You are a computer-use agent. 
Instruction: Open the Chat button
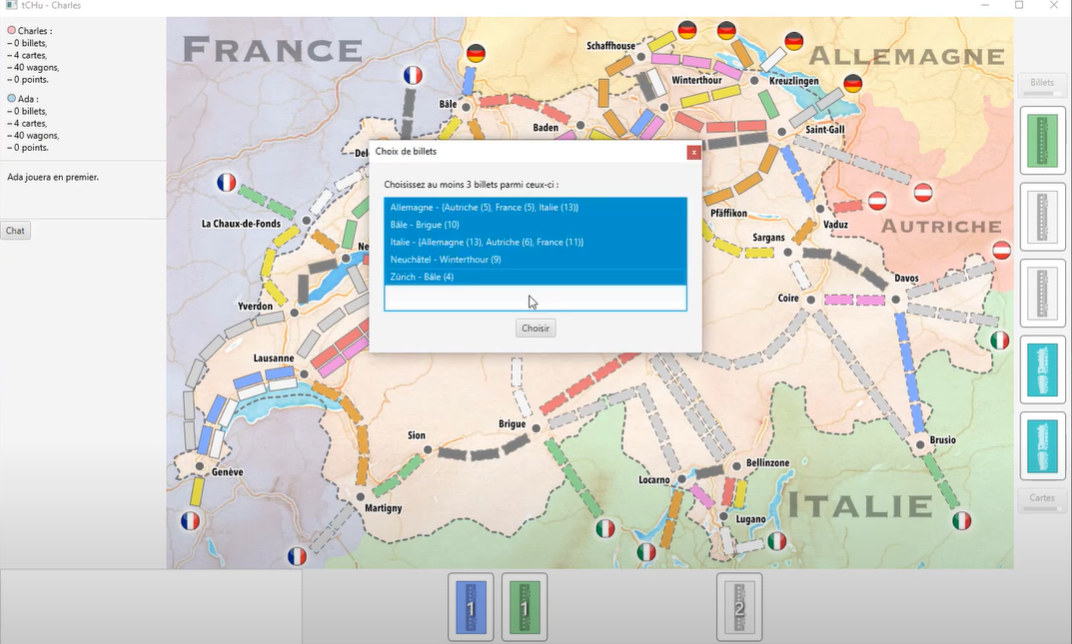click(x=15, y=230)
